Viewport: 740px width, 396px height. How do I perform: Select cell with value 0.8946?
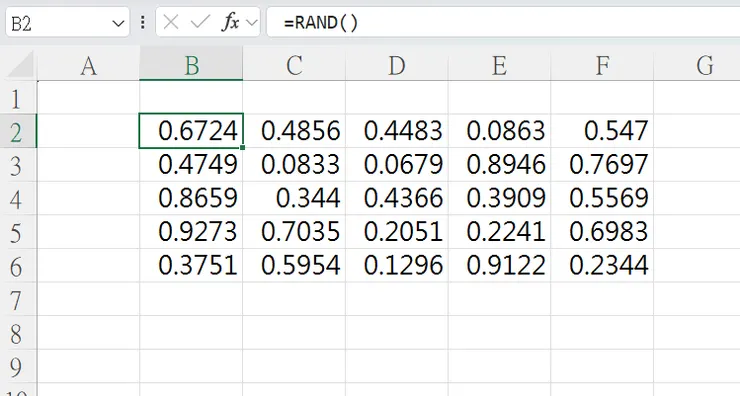499,165
